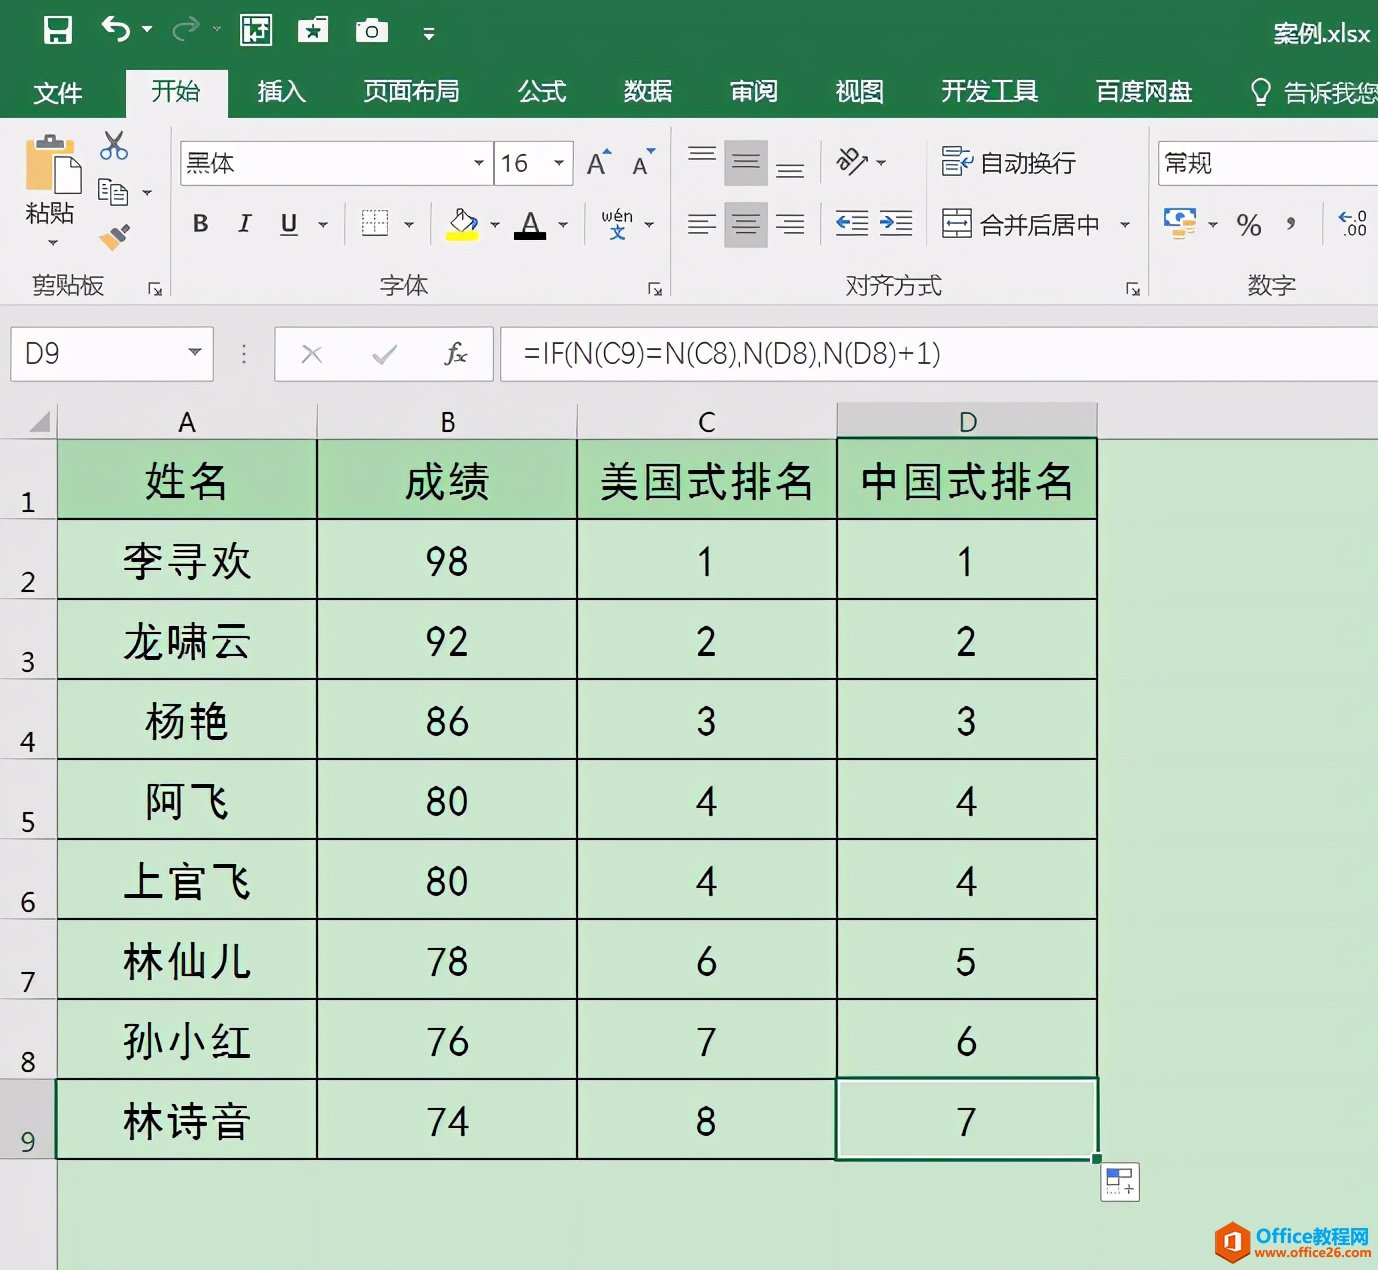Open the Customize Quick Access Toolbar arrow
Image resolution: width=1378 pixels, height=1270 pixels.
[x=429, y=34]
